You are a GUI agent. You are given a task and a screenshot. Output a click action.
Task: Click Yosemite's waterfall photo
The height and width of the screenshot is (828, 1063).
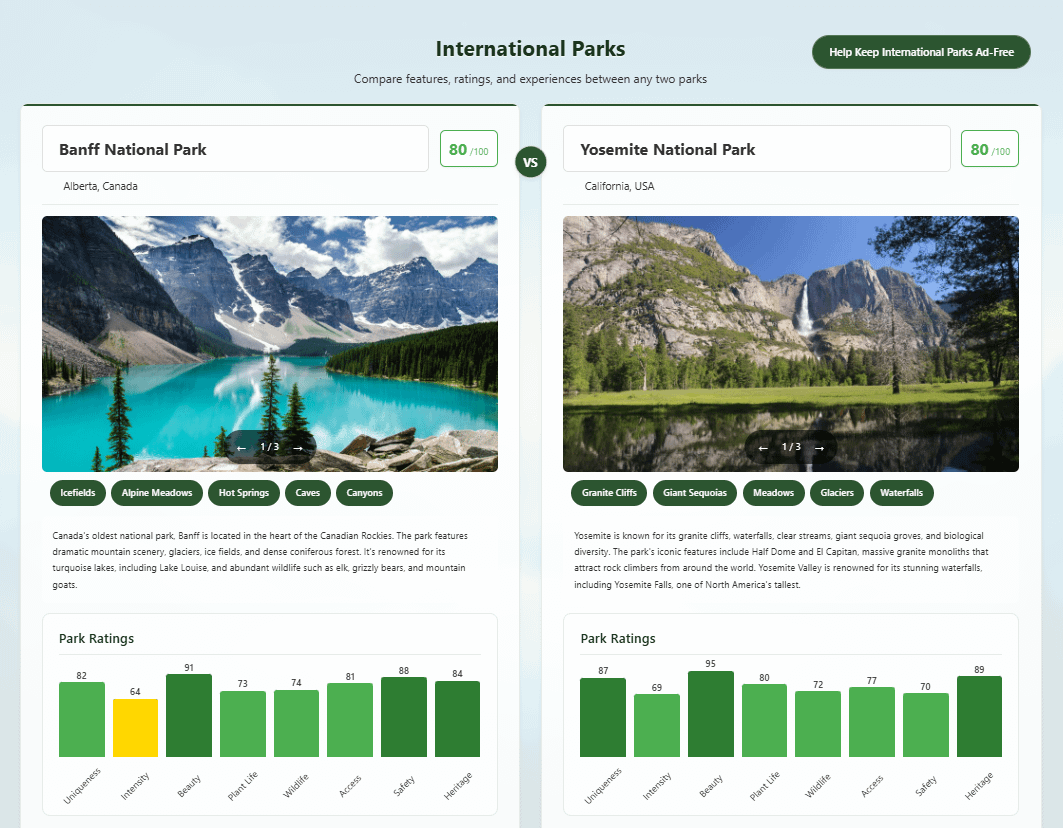pyautogui.click(x=790, y=330)
